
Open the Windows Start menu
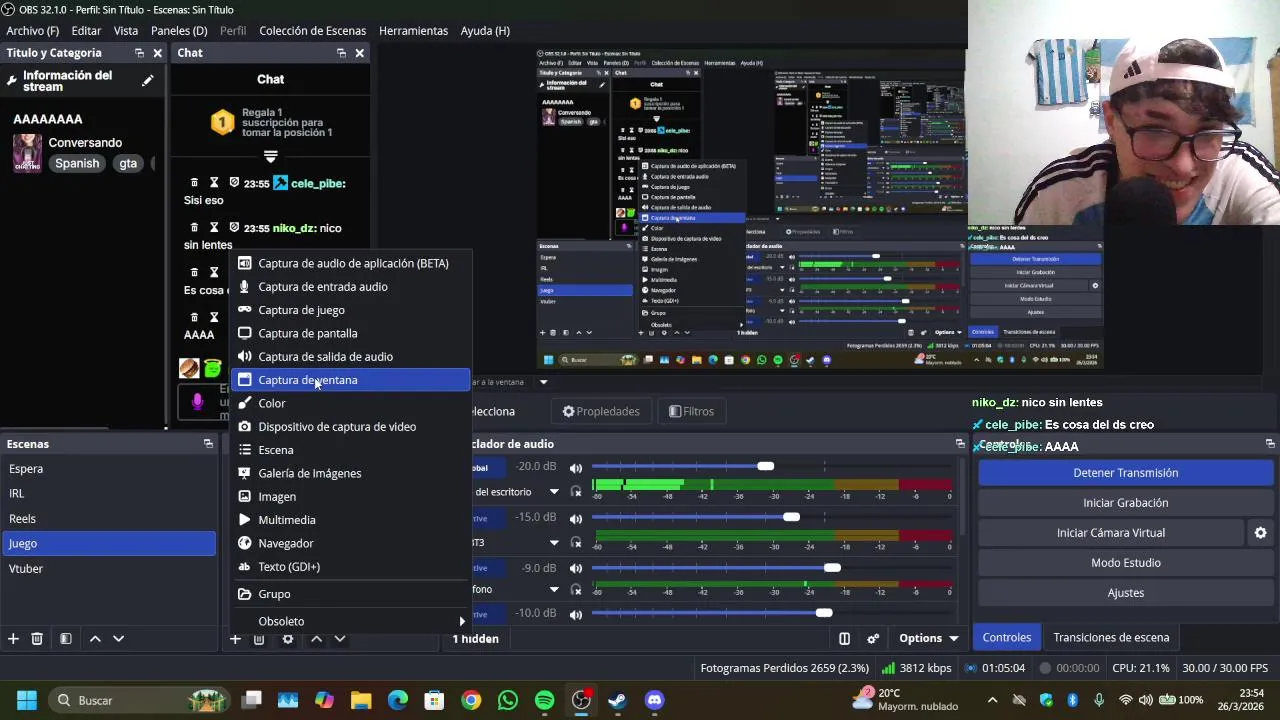(27, 700)
